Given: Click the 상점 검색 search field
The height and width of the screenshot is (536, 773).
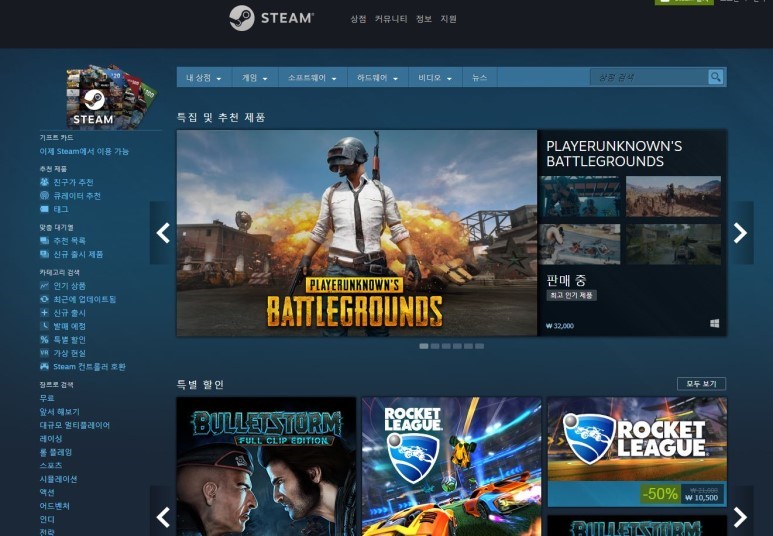Looking at the screenshot, I should click(x=649, y=77).
